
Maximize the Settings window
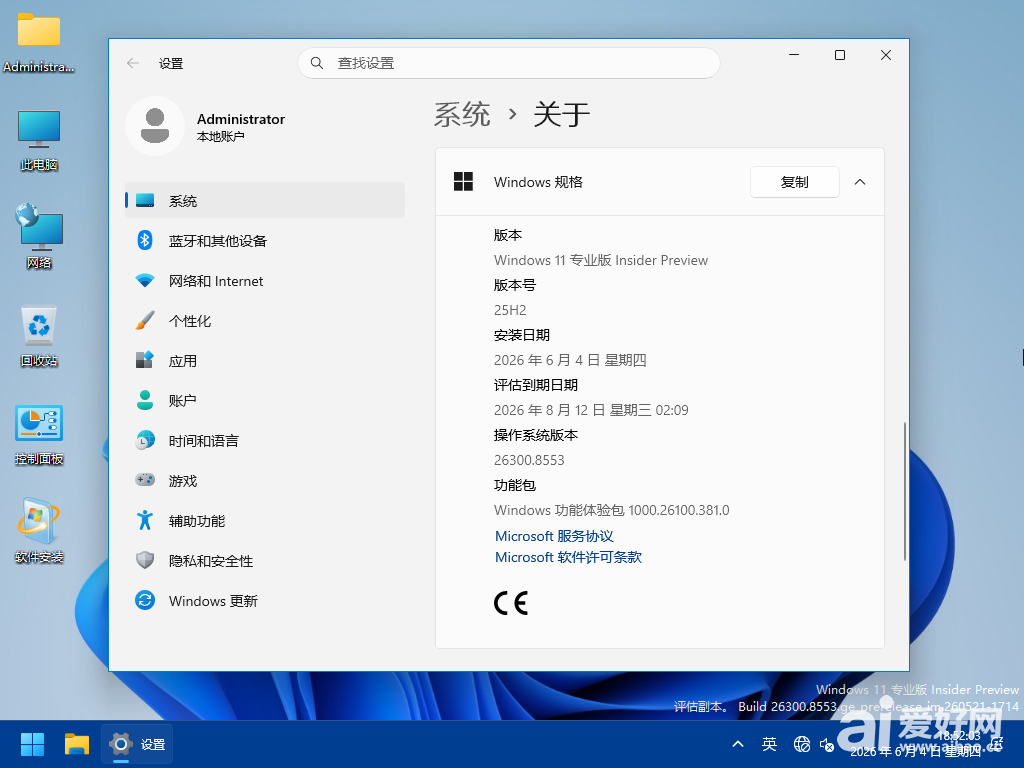point(840,56)
